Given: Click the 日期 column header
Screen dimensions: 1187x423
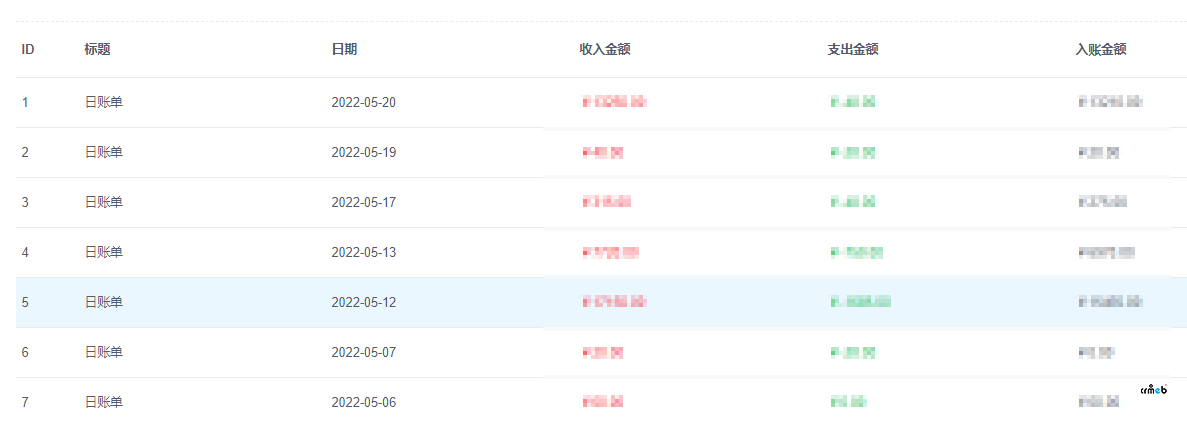Looking at the screenshot, I should (x=344, y=50).
